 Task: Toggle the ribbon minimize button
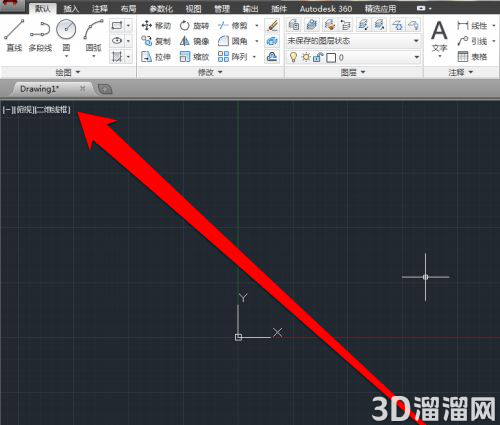[x=421, y=8]
